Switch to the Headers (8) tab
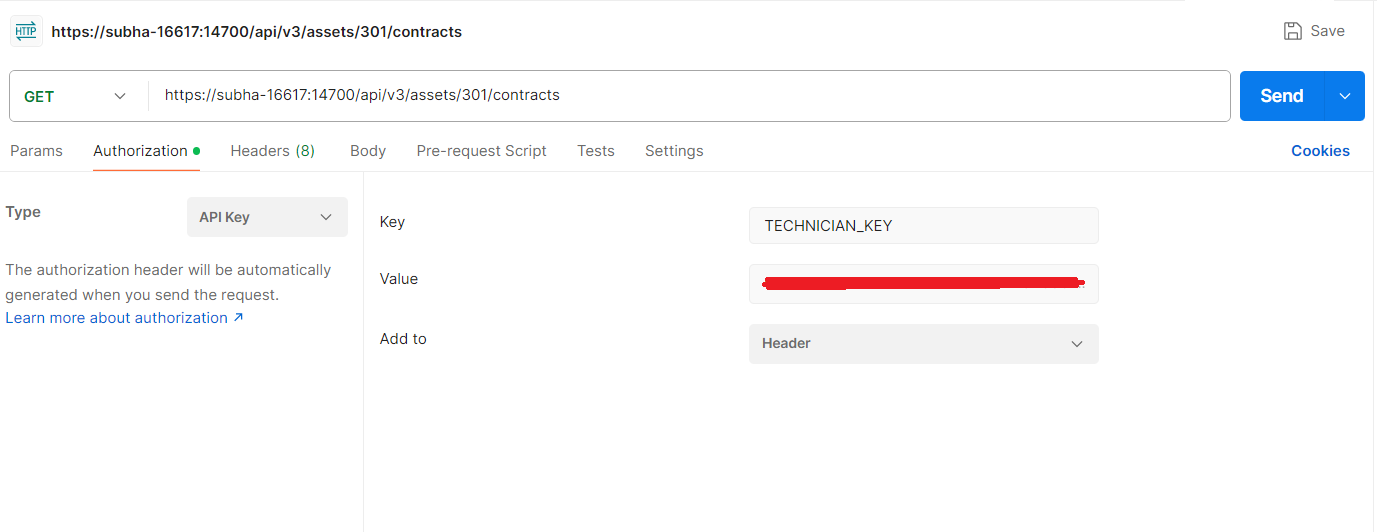Image resolution: width=1377 pixels, height=532 pixels. [272, 151]
